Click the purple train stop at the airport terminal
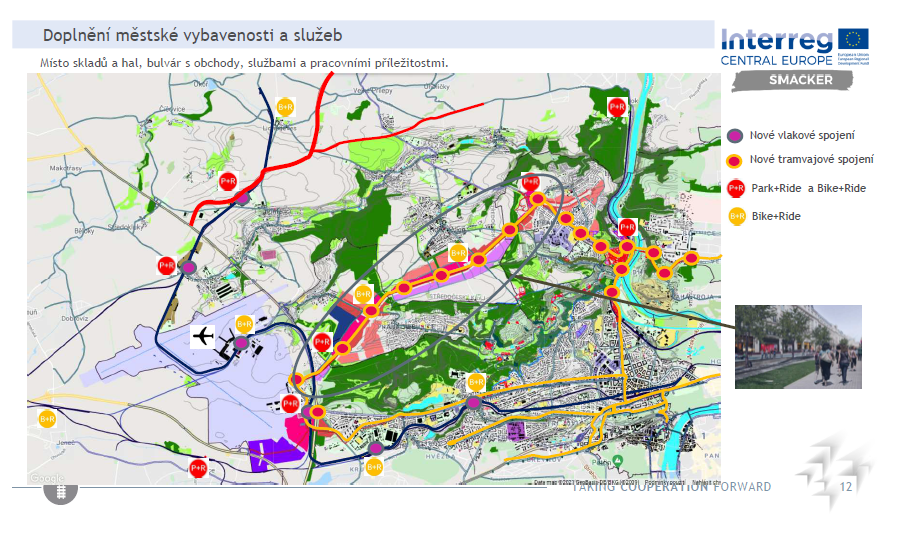Viewport: 920px width, 538px height. point(241,343)
